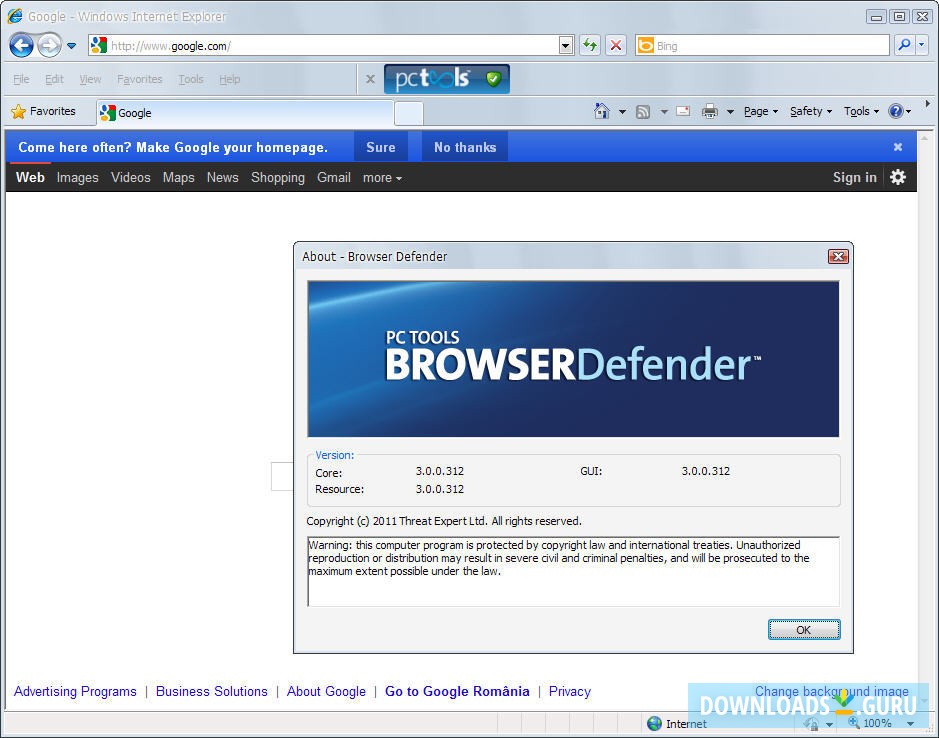Click the PC Tools Browser Defender logo
The image size is (939, 738).
pos(447,79)
